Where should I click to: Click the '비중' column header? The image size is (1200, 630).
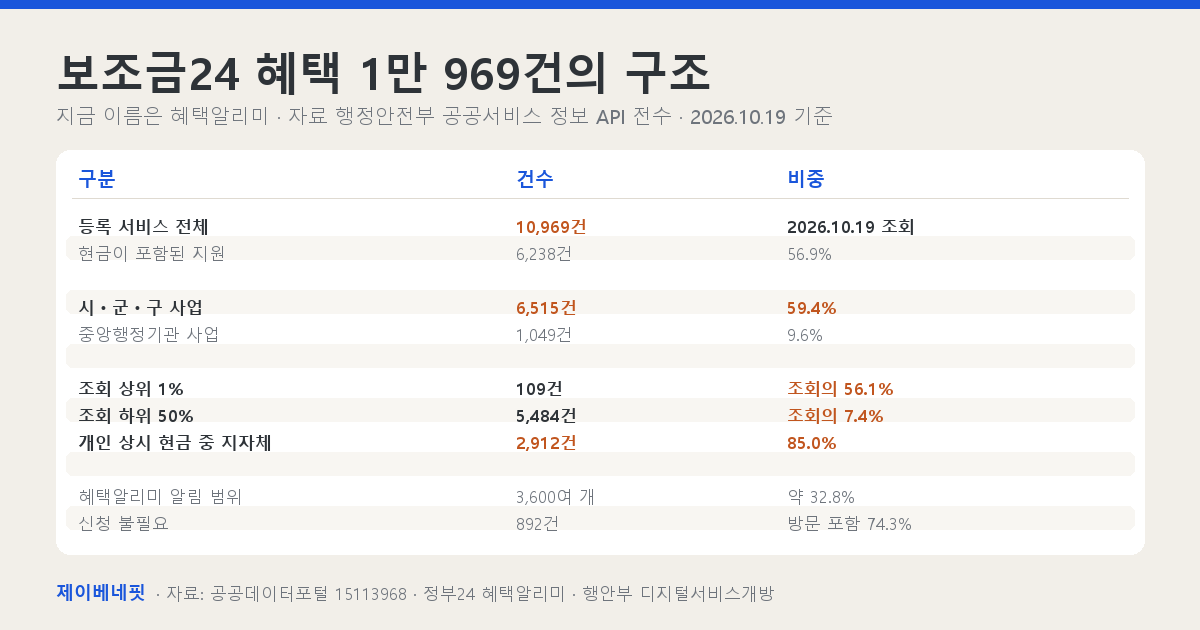(x=806, y=179)
